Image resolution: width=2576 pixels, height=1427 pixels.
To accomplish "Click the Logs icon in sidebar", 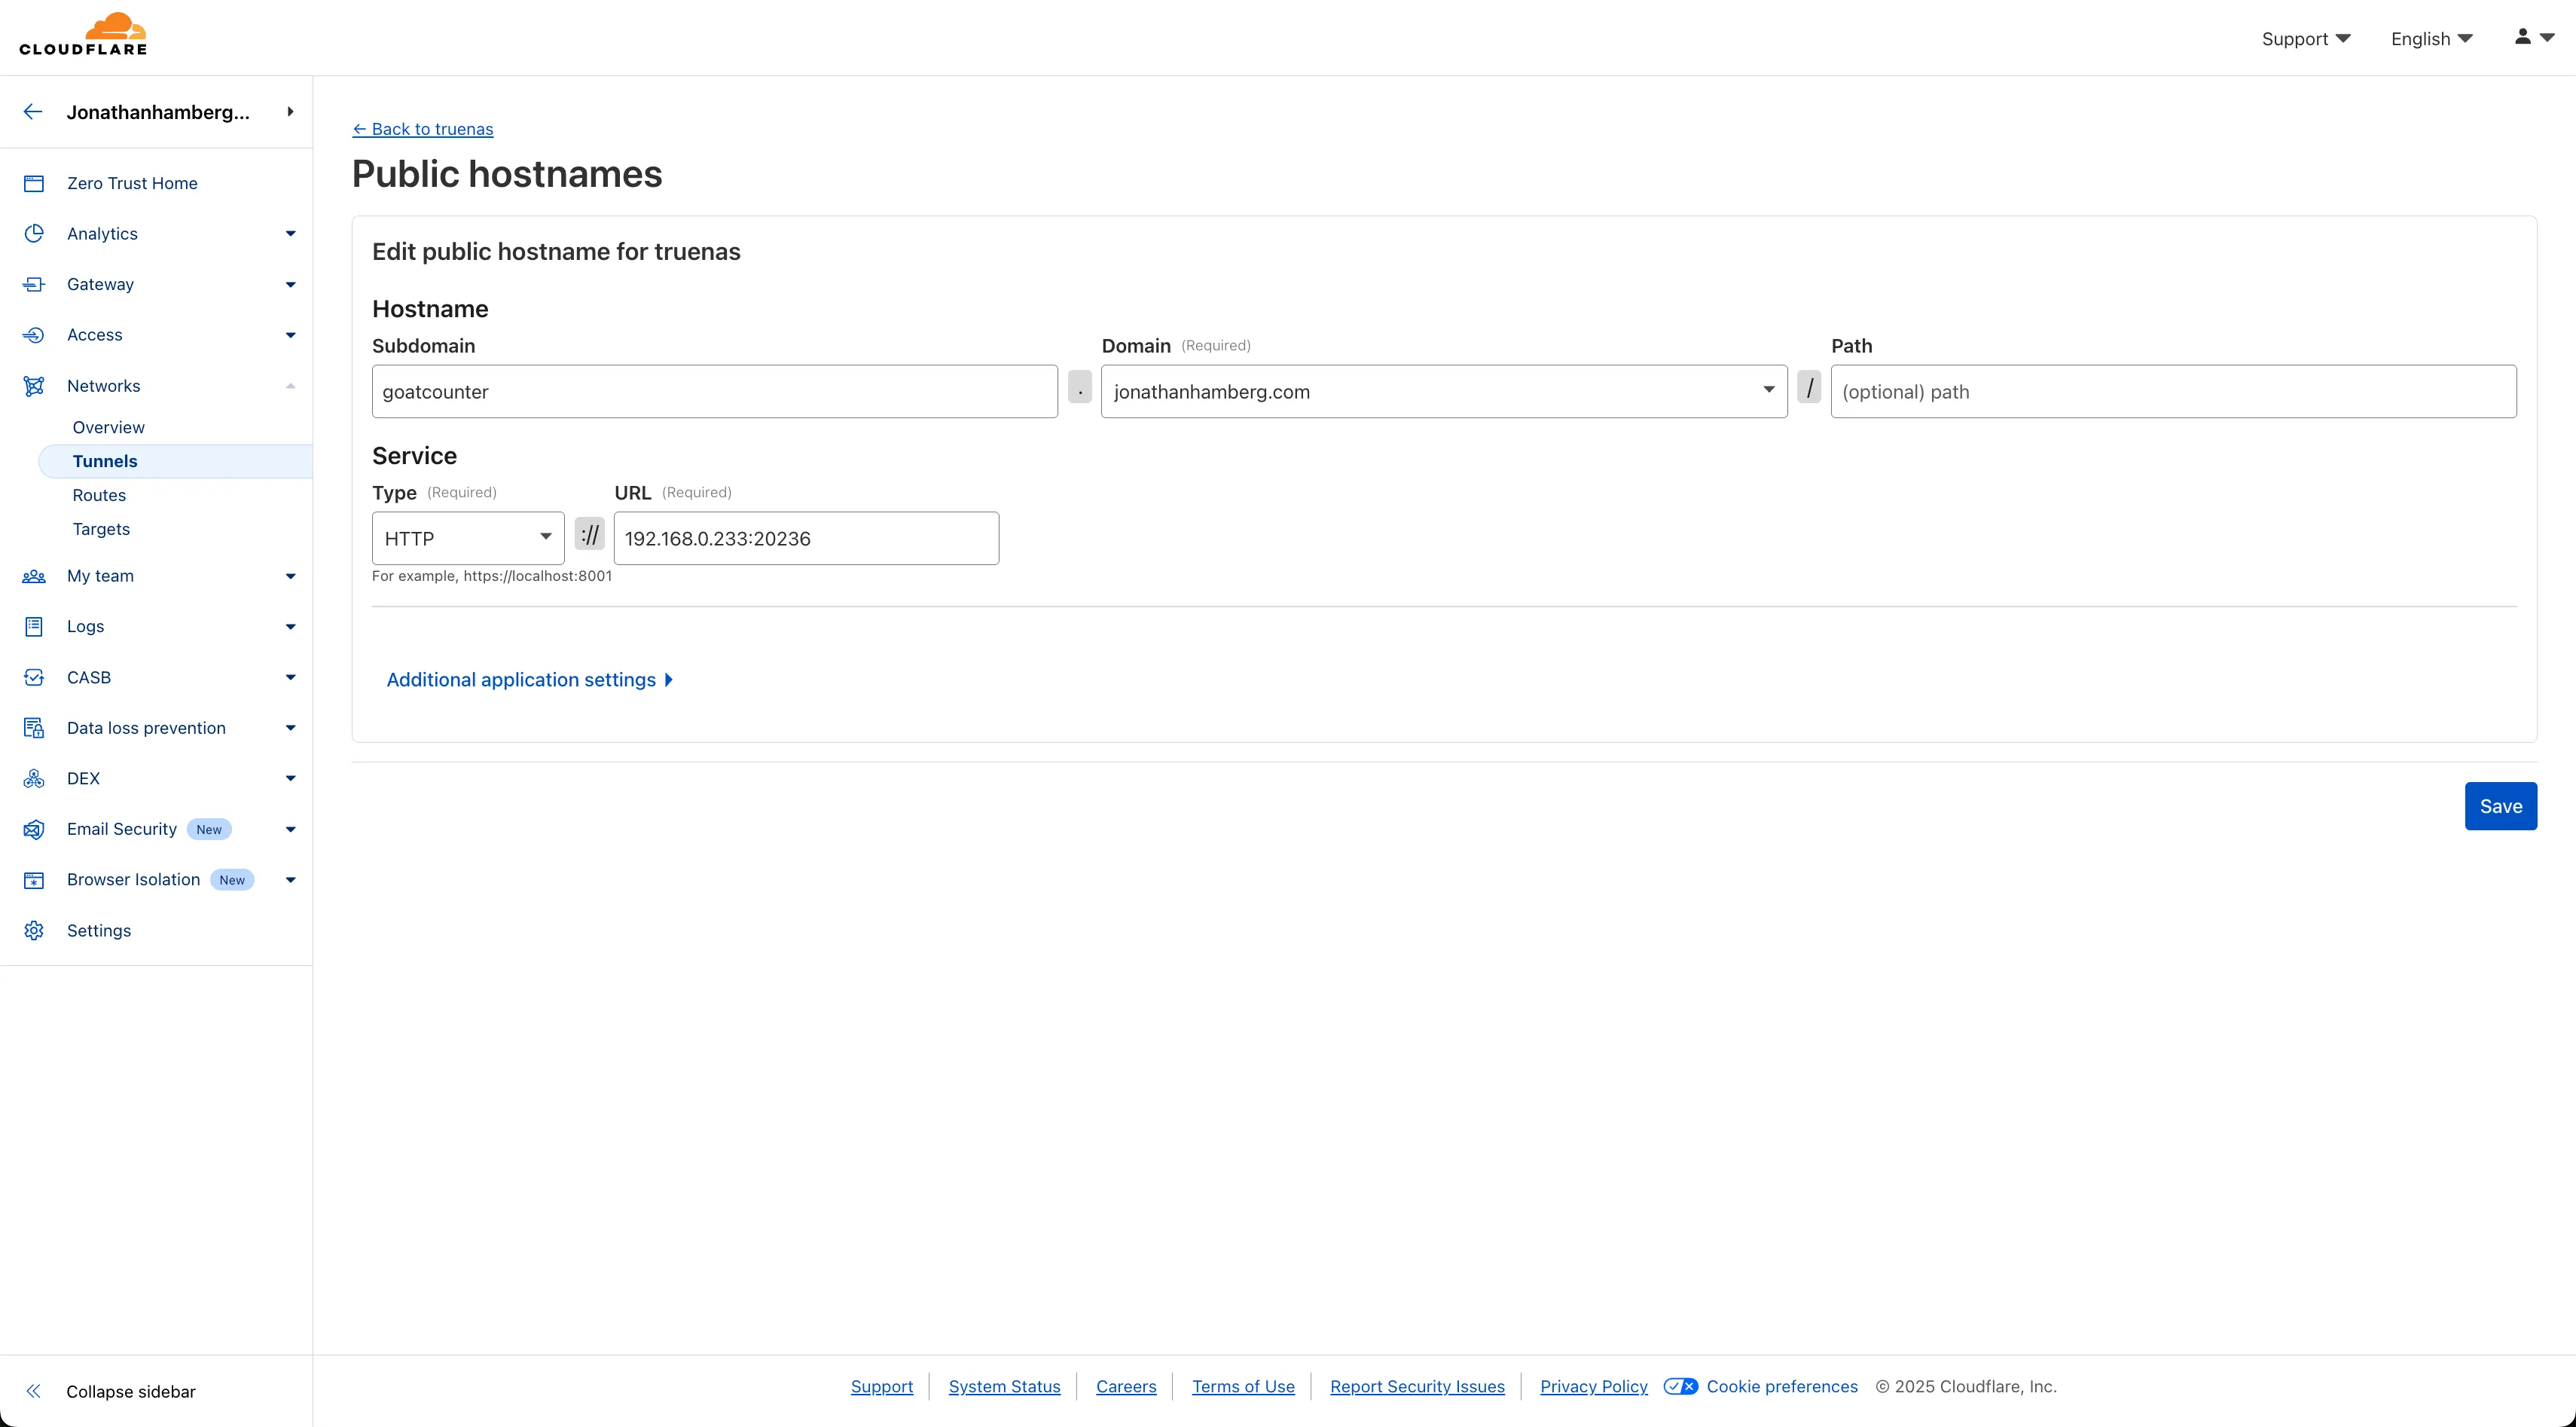I will tap(34, 626).
